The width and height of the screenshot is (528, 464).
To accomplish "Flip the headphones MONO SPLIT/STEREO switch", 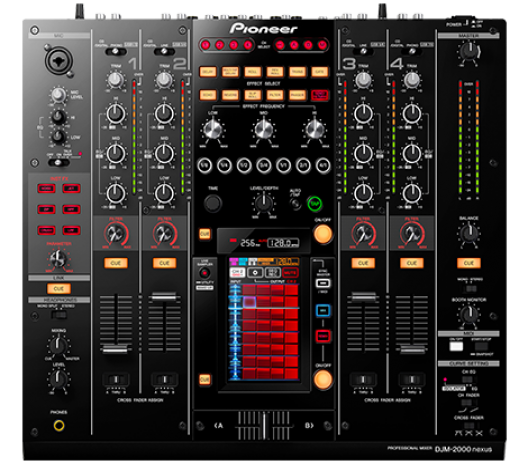I will (x=59, y=315).
